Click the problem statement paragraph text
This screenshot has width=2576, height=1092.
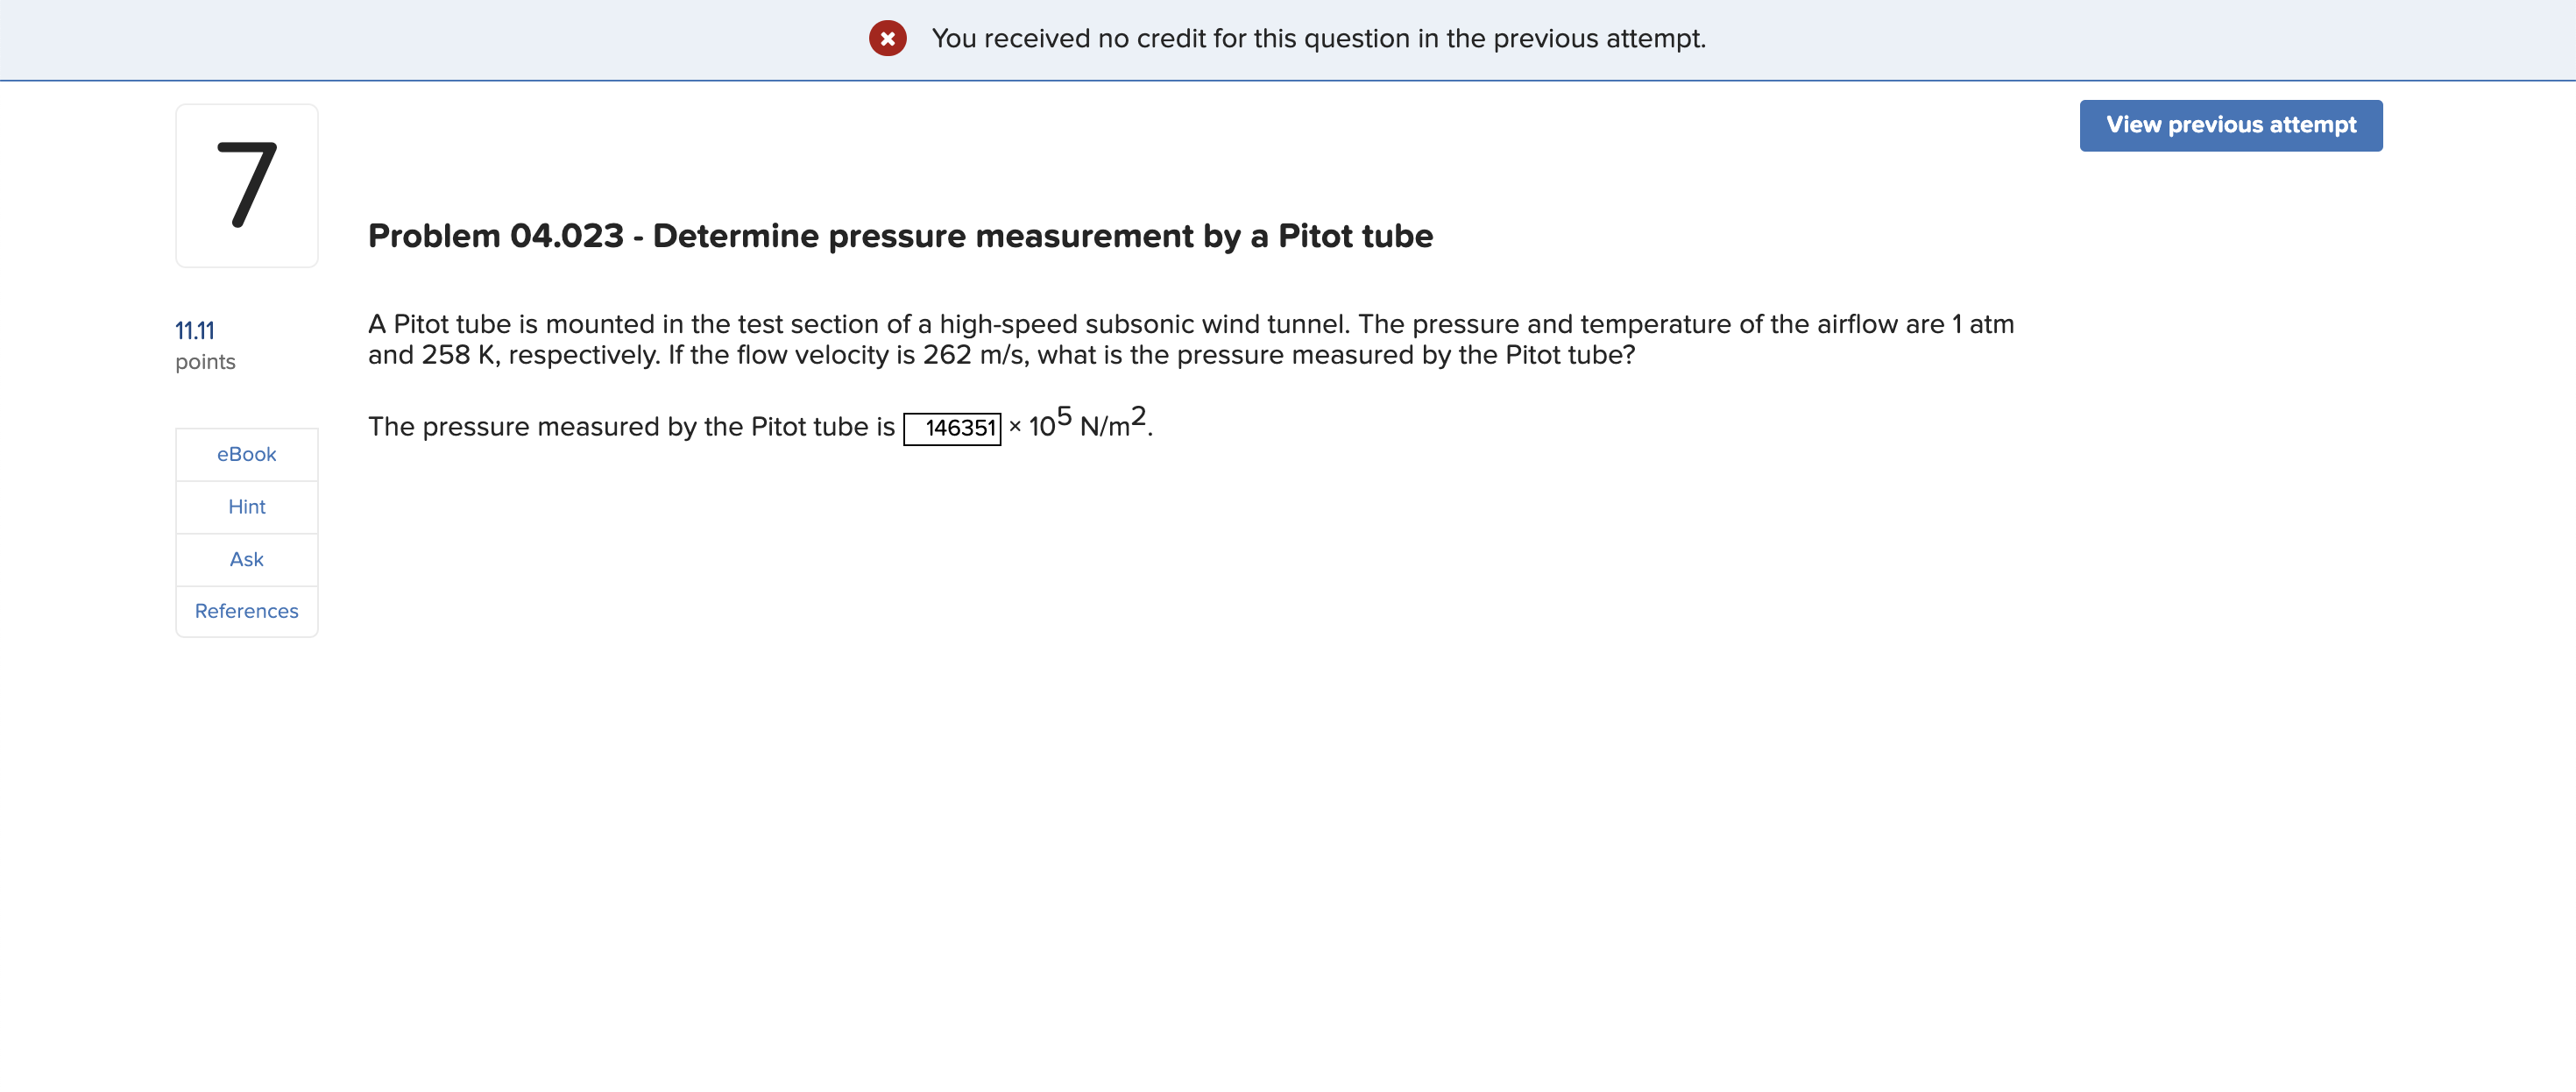coord(1190,338)
